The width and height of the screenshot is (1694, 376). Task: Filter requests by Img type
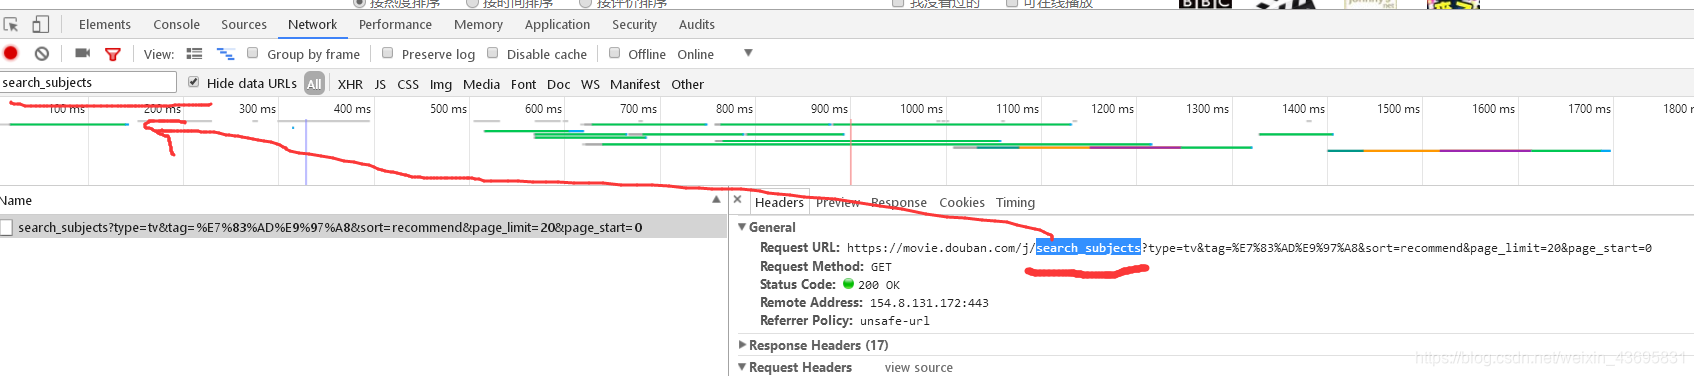pyautogui.click(x=441, y=84)
